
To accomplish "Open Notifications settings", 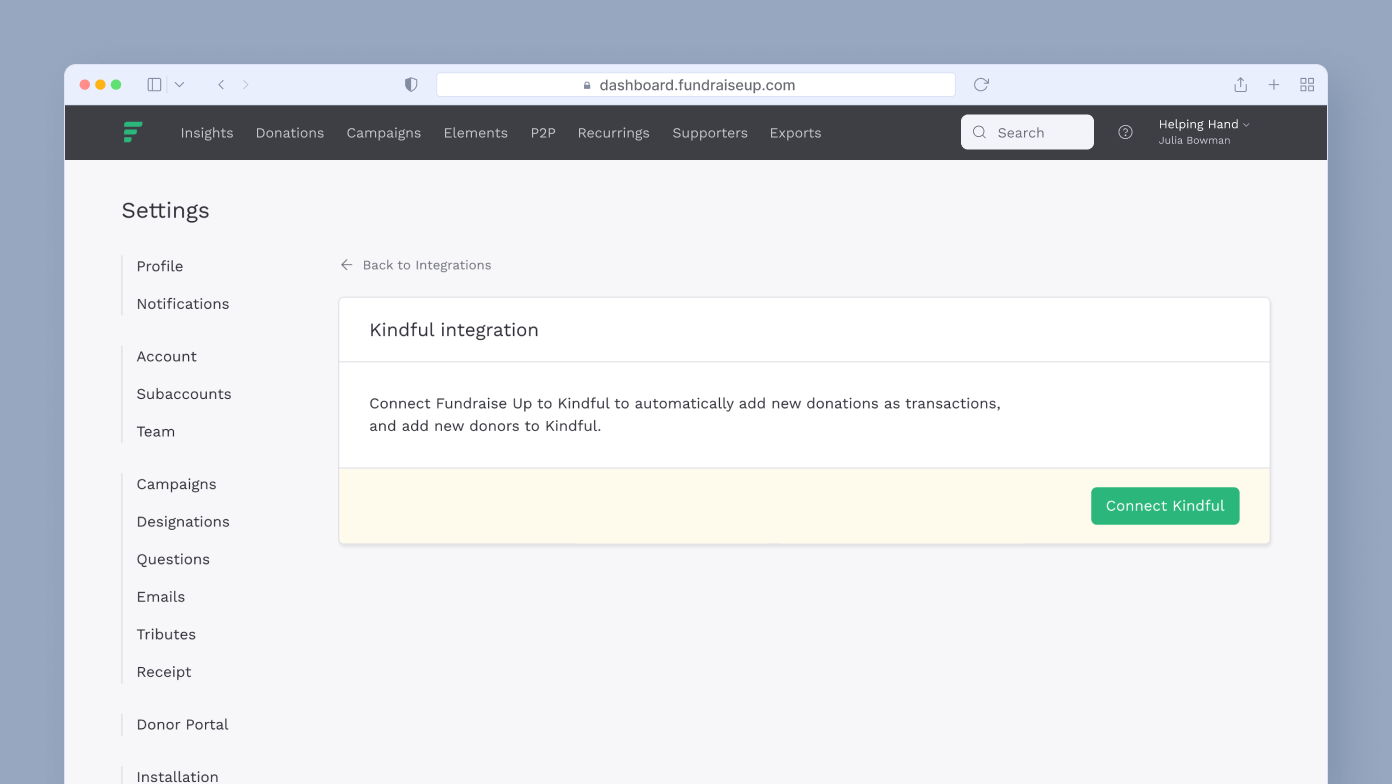I will pos(183,304).
